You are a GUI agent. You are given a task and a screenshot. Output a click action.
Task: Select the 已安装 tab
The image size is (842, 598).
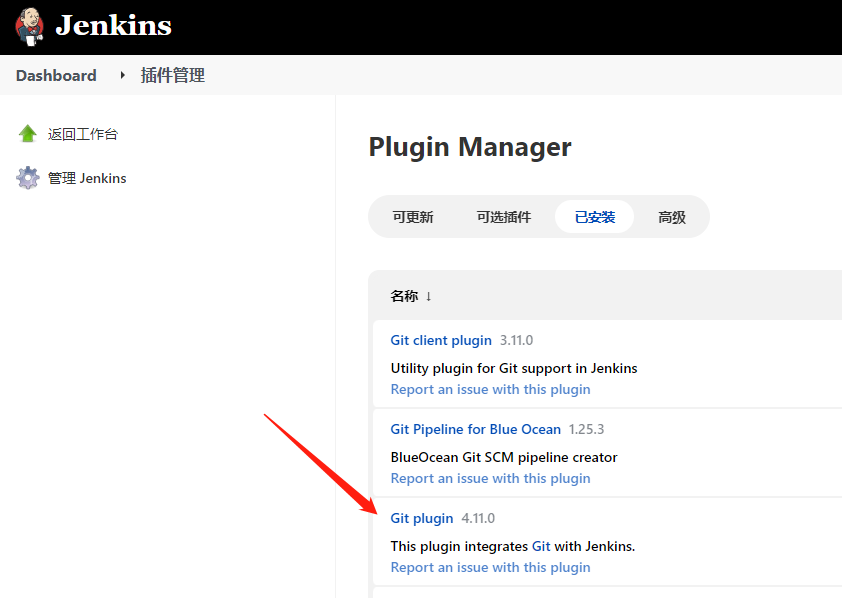(594, 217)
